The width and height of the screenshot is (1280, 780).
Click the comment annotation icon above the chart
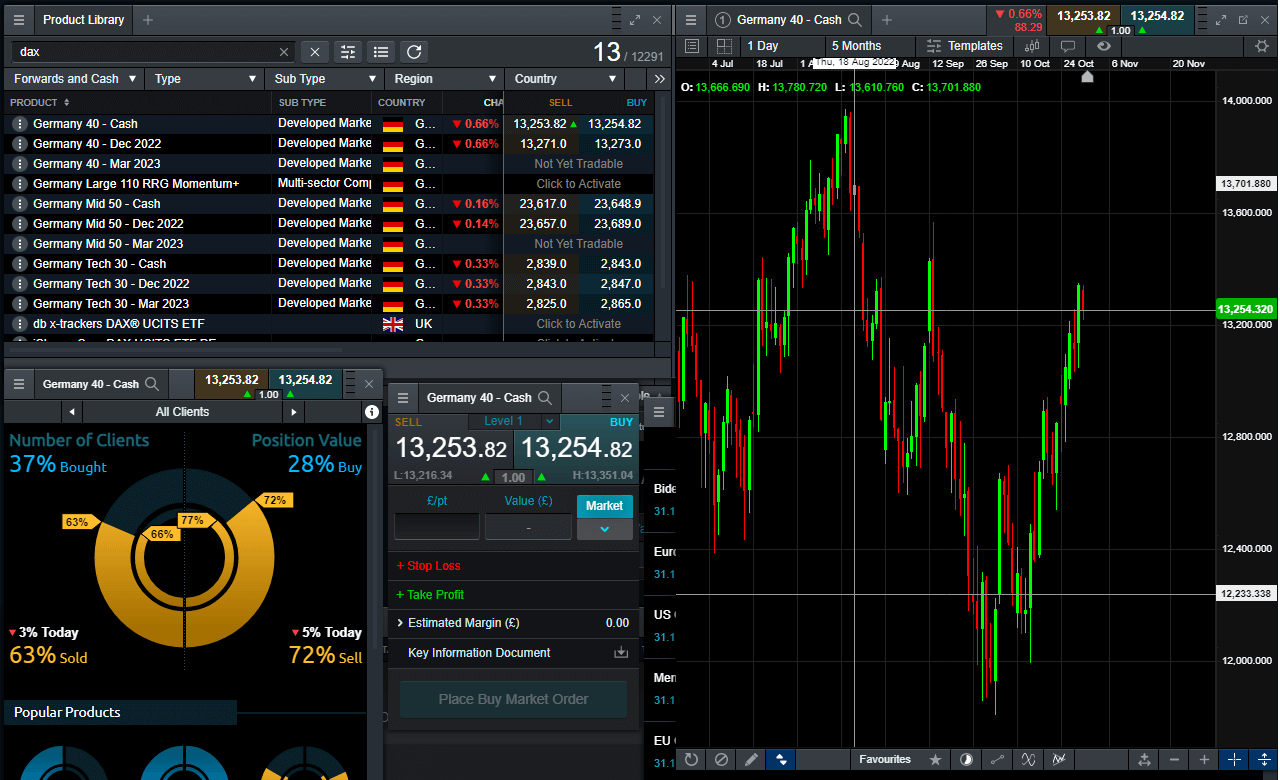tap(1067, 47)
